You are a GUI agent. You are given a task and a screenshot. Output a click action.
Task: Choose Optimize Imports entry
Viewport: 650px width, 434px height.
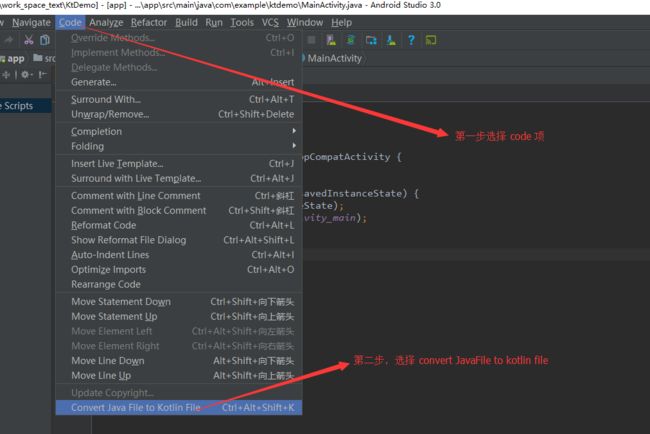tap(179, 270)
